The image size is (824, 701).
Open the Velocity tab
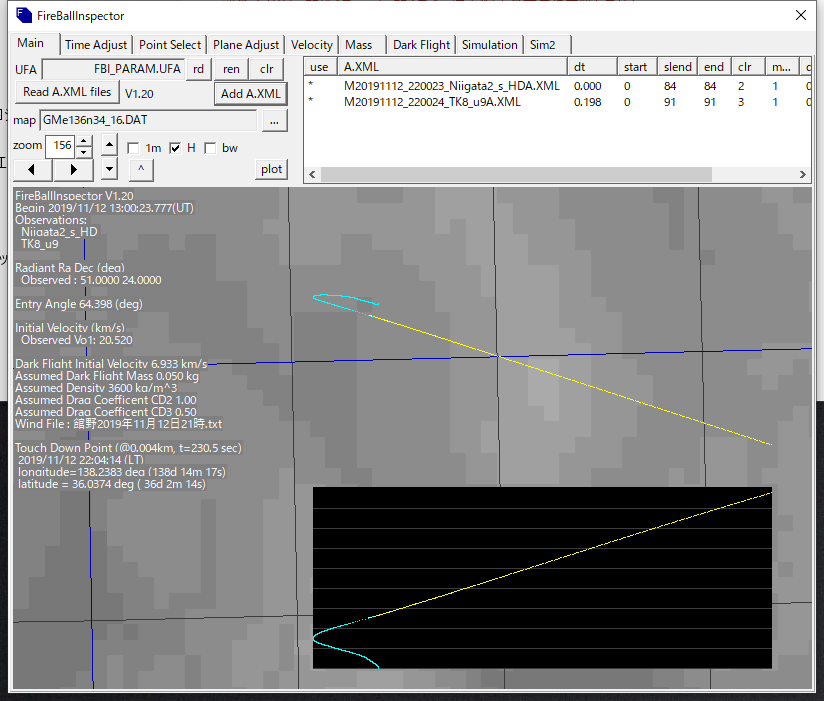(312, 45)
